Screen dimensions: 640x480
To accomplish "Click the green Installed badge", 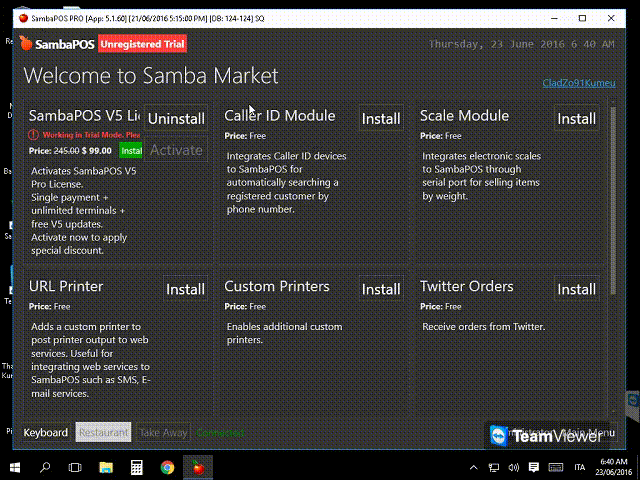I will tap(131, 151).
